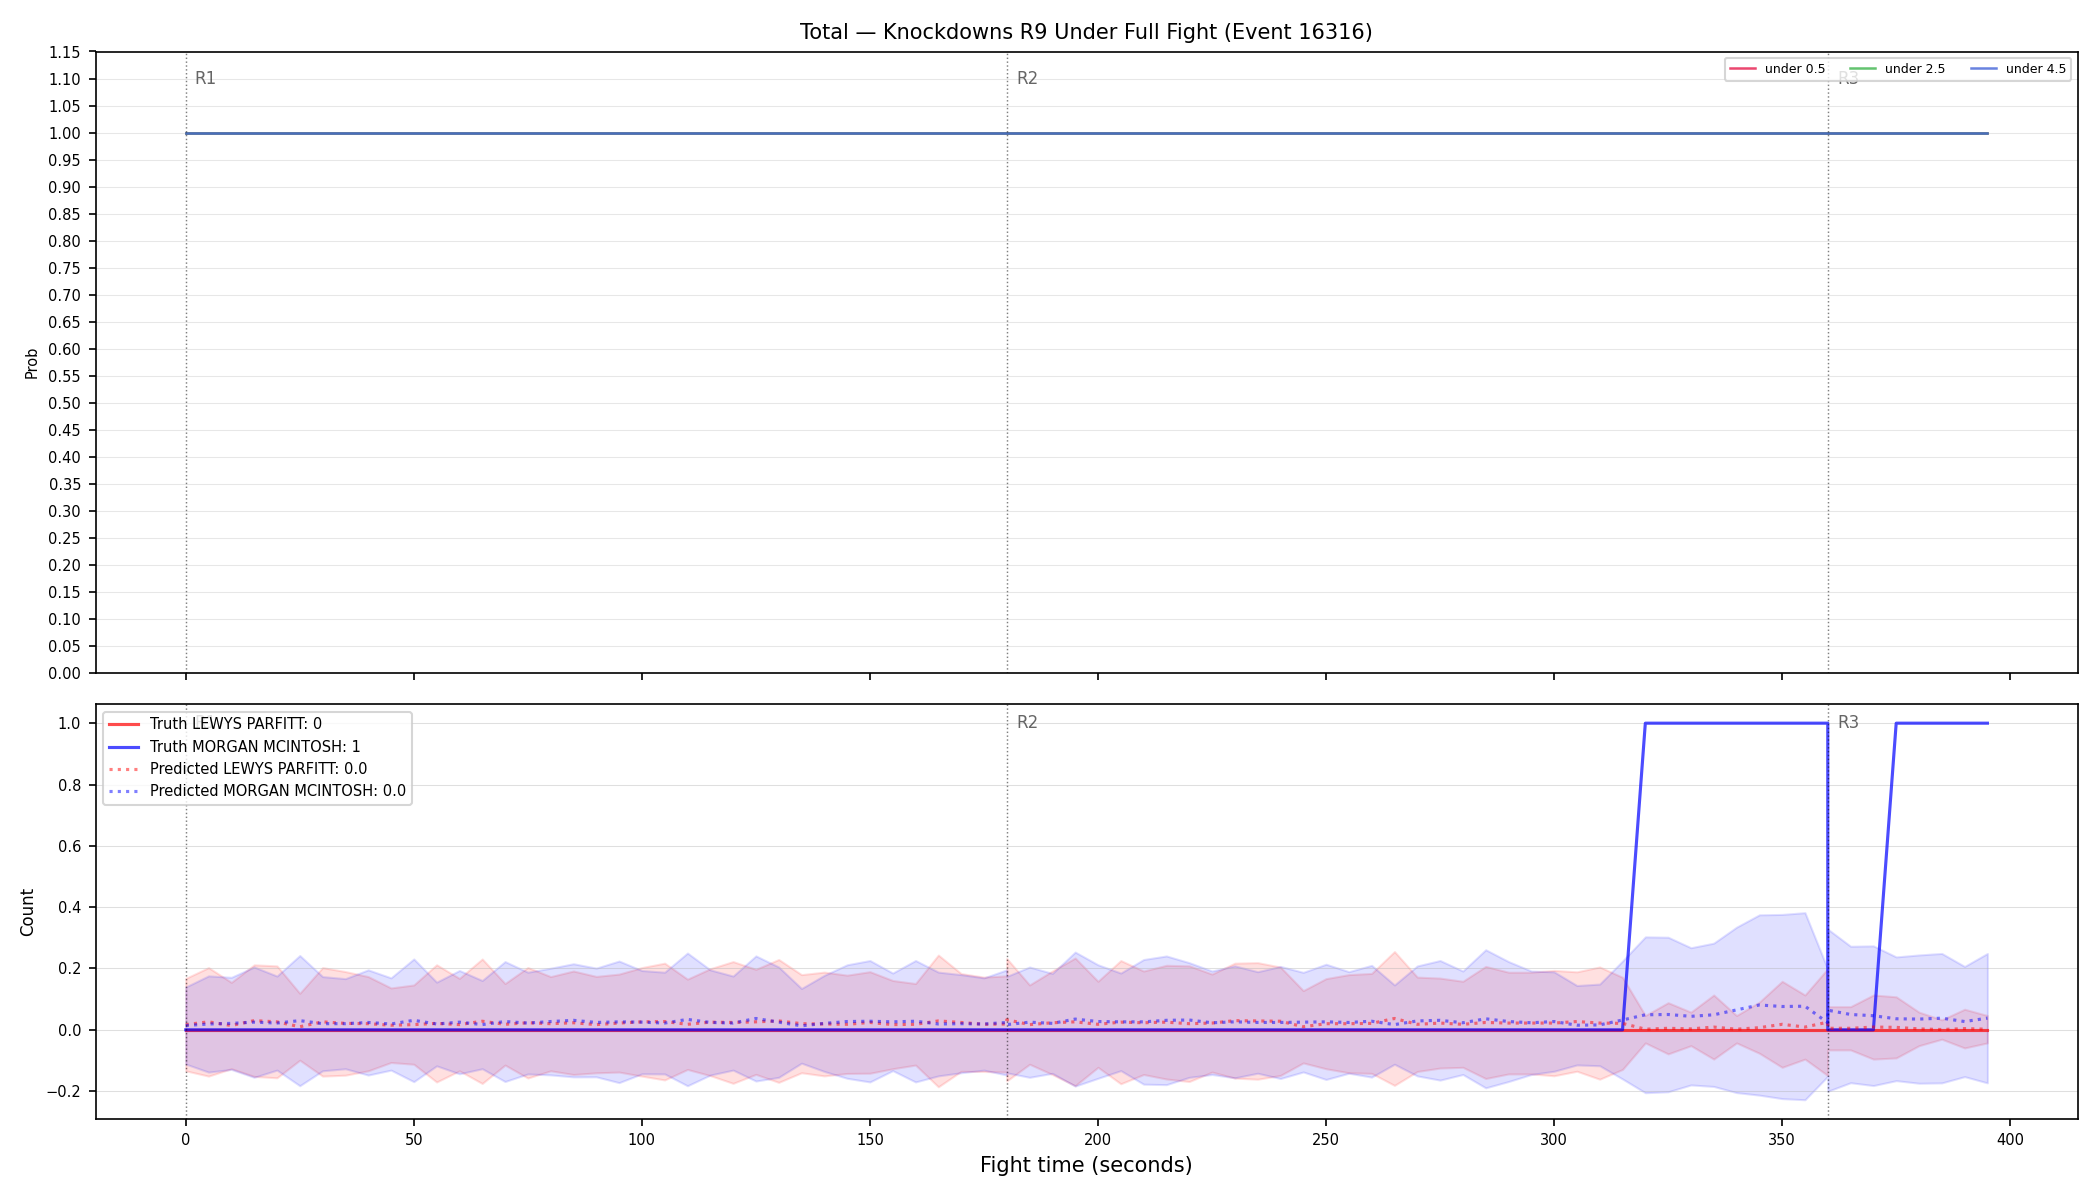Click the 350 tick on the time axis
2100x1200 pixels.
coord(1781,1139)
